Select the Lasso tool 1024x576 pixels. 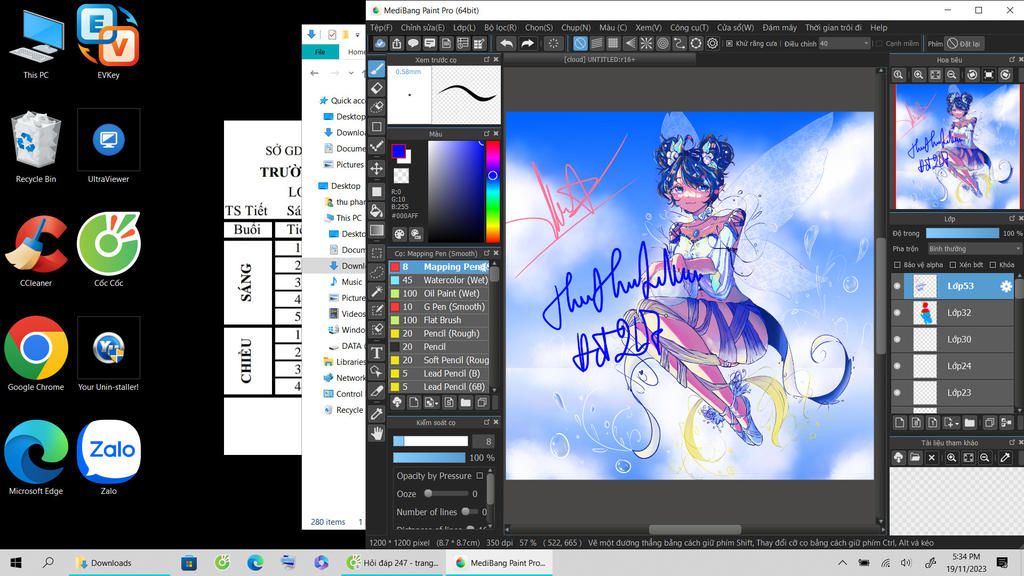(x=377, y=272)
